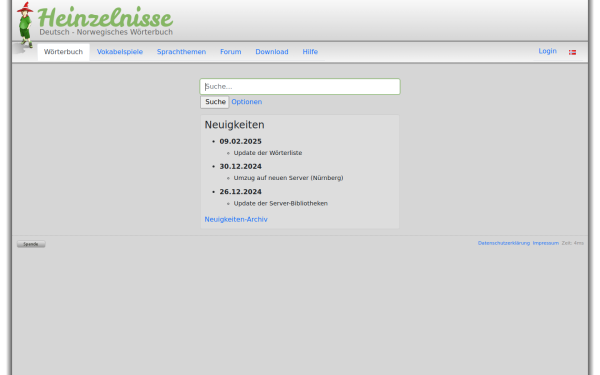Go to the Sprachthemen tab
This screenshot has height=375, width=600.
tap(181, 52)
